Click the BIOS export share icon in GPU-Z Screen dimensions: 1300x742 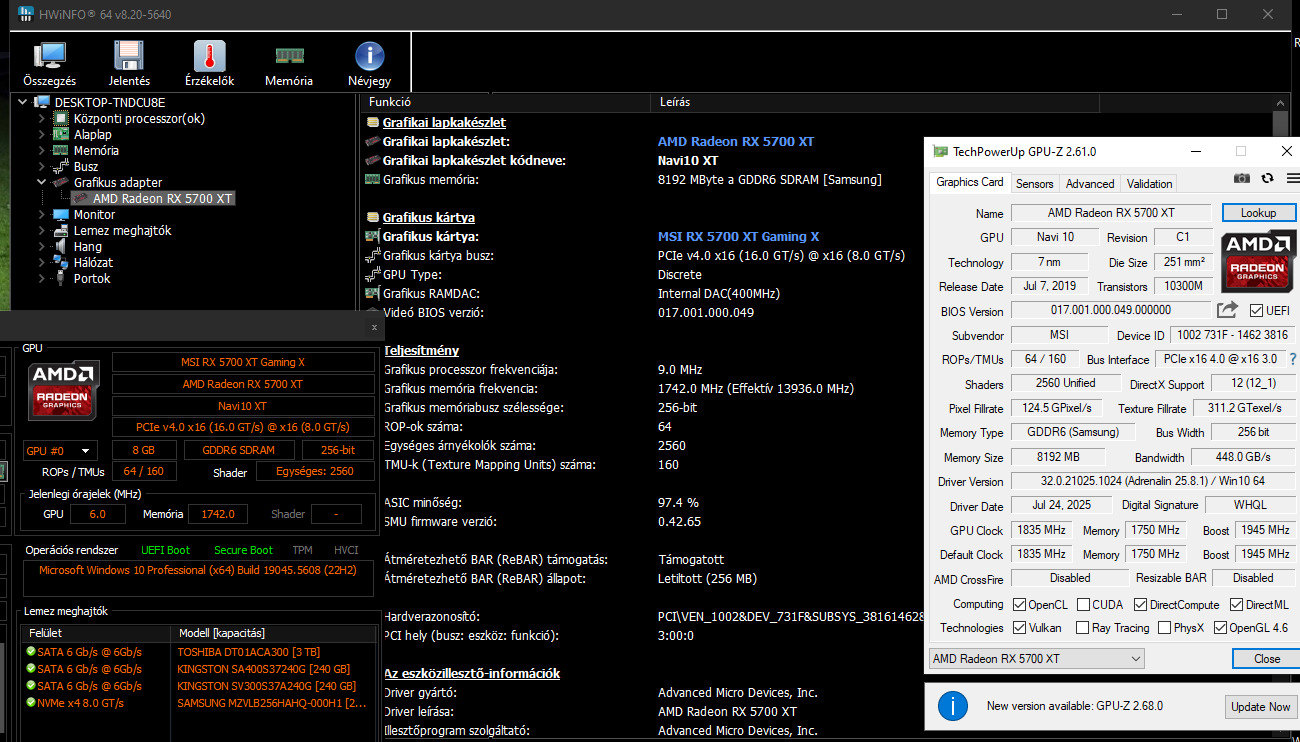point(1227,310)
